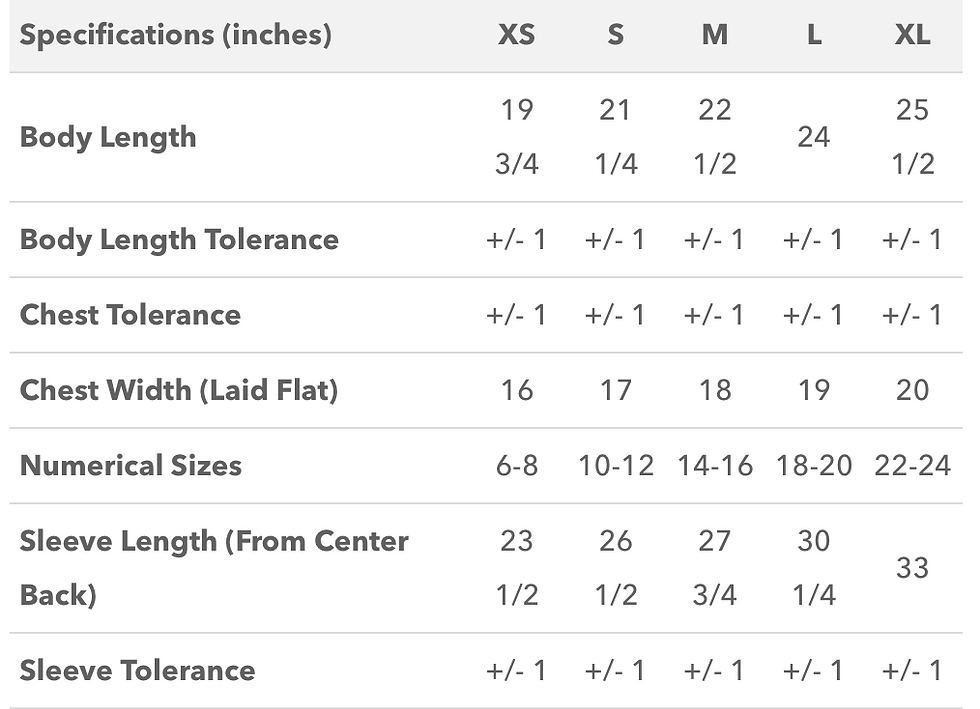Click the numerical size range 10-12
This screenshot has height=709, width=980.
pyautogui.click(x=615, y=465)
